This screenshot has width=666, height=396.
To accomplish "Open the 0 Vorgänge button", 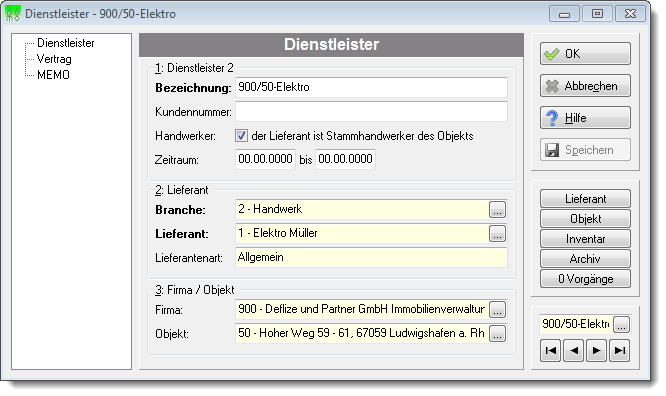I will (585, 279).
